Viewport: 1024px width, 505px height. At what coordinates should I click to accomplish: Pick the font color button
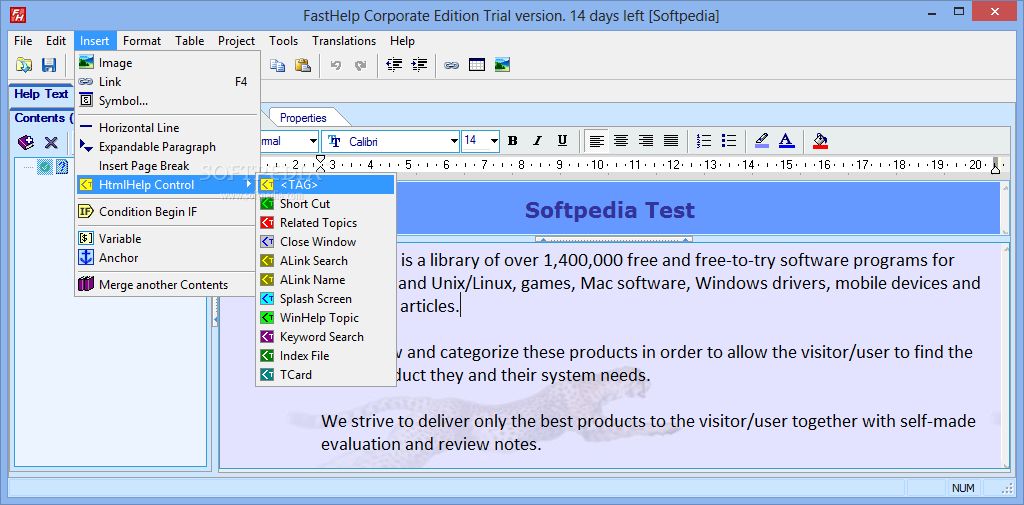pyautogui.click(x=786, y=140)
